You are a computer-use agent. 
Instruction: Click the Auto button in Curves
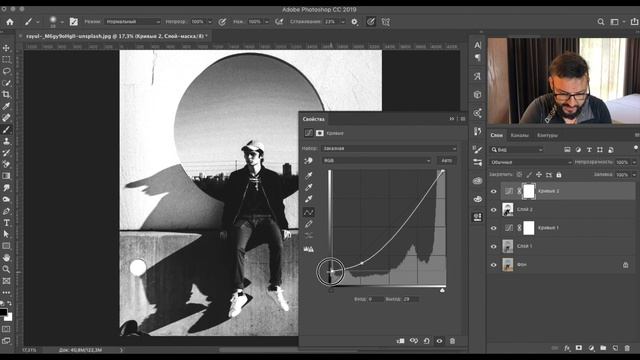[447, 161]
